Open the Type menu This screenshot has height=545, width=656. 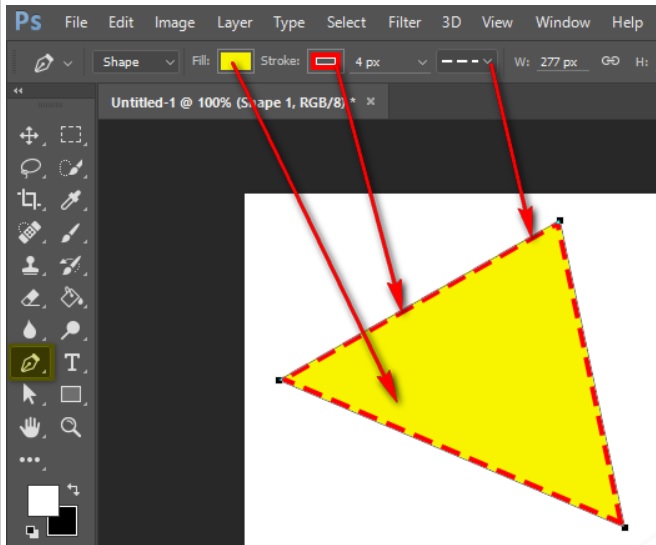[x=289, y=23]
